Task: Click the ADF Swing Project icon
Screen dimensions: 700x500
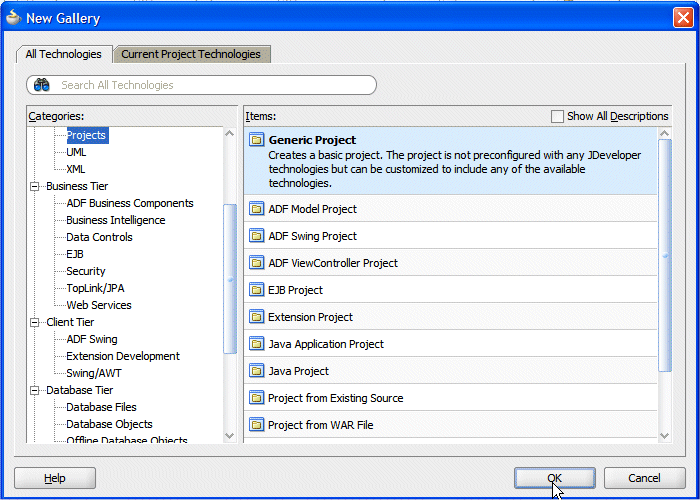Action: click(x=257, y=236)
